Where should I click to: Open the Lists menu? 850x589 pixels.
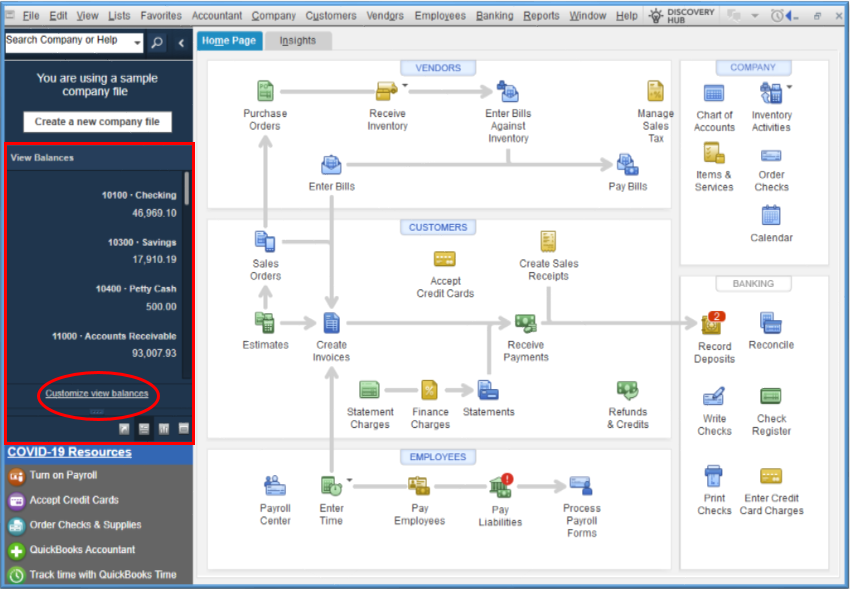(x=119, y=16)
